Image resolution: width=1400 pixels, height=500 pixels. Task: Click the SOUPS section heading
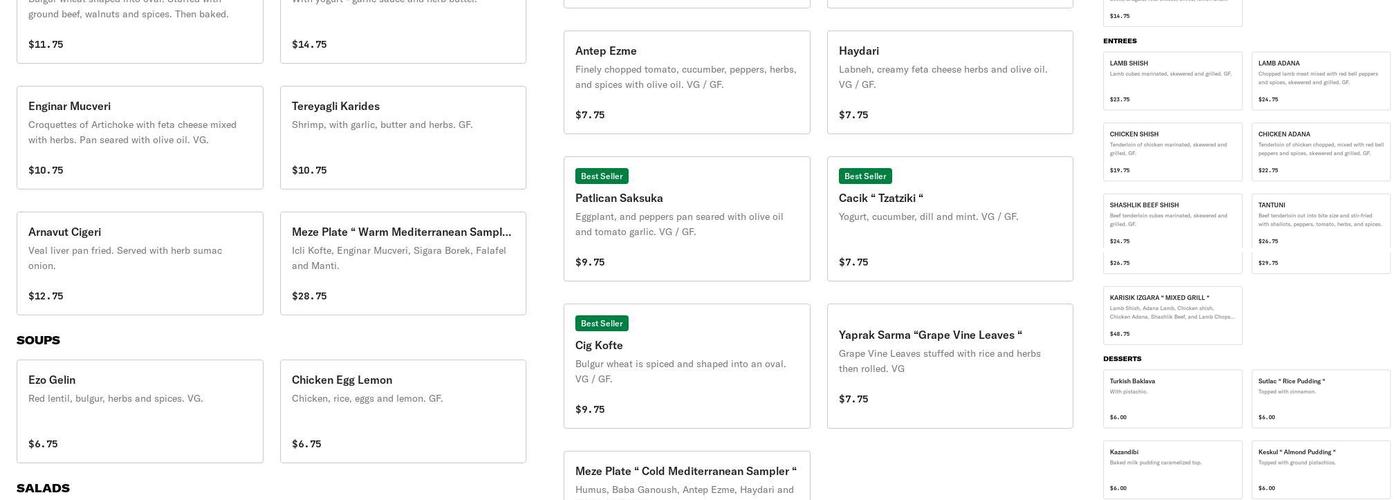[x=38, y=340]
